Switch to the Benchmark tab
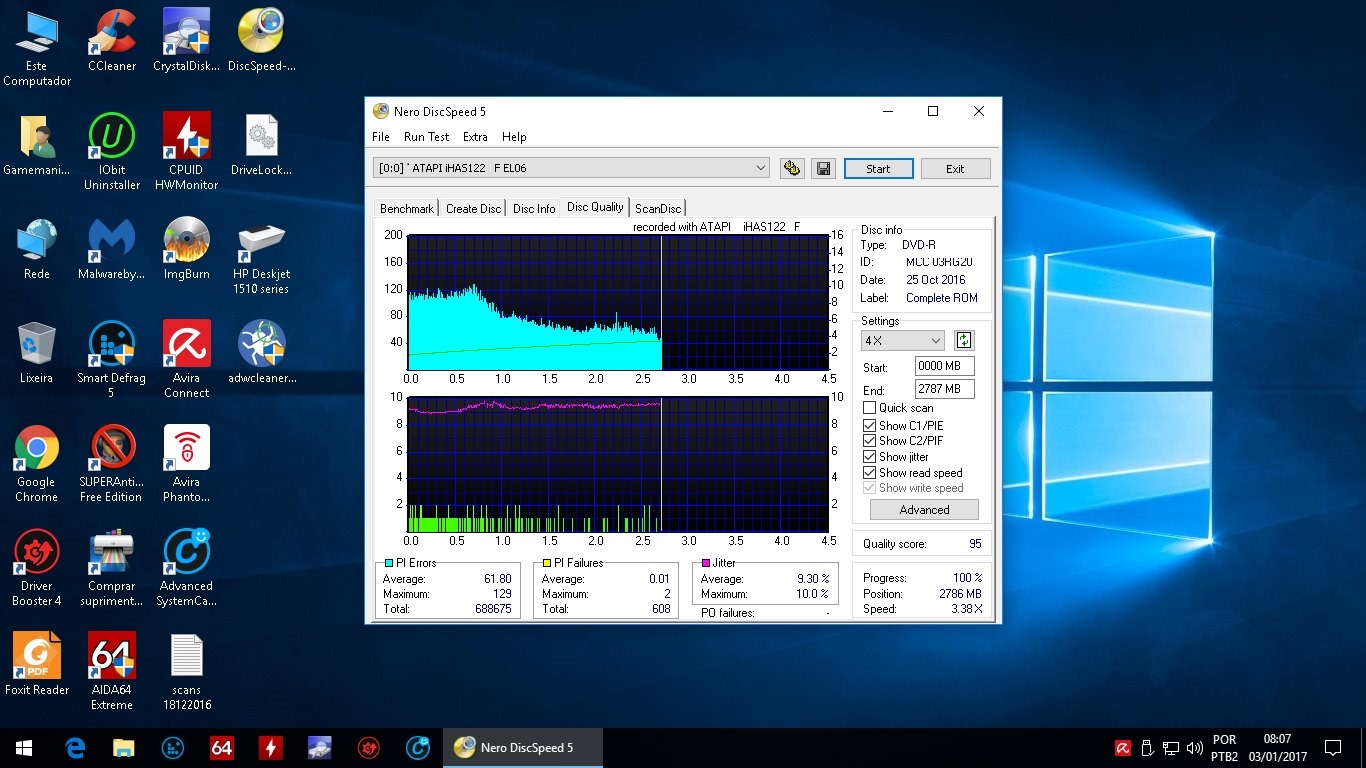 [407, 209]
